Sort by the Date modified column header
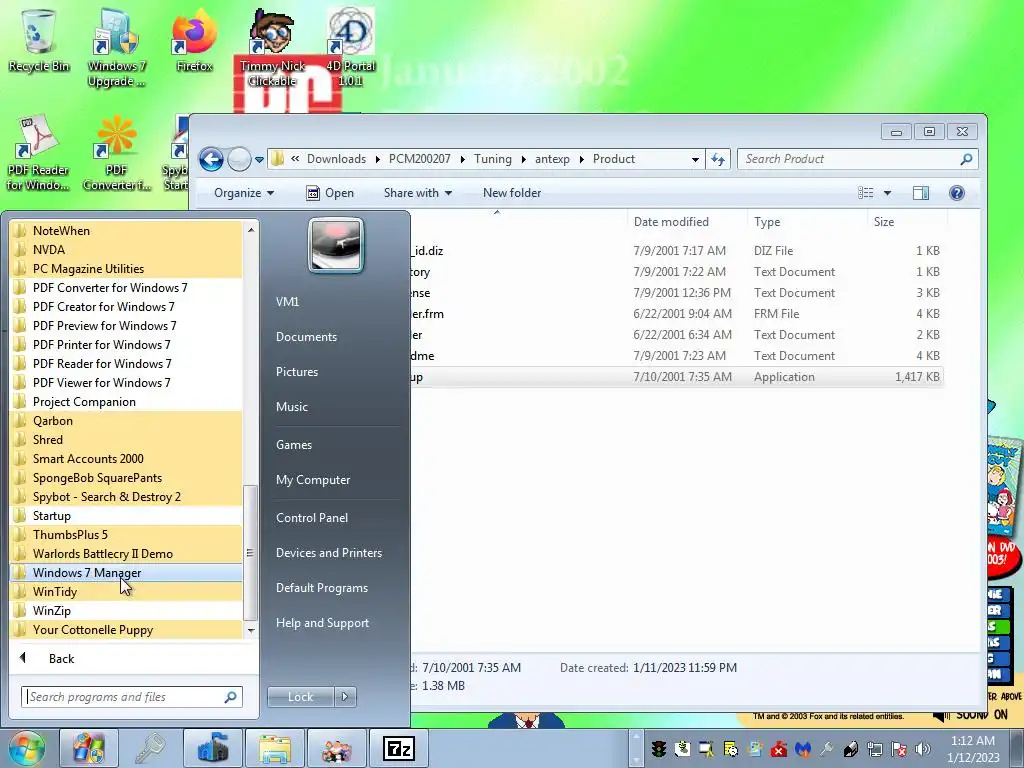The image size is (1024, 768). point(686,222)
